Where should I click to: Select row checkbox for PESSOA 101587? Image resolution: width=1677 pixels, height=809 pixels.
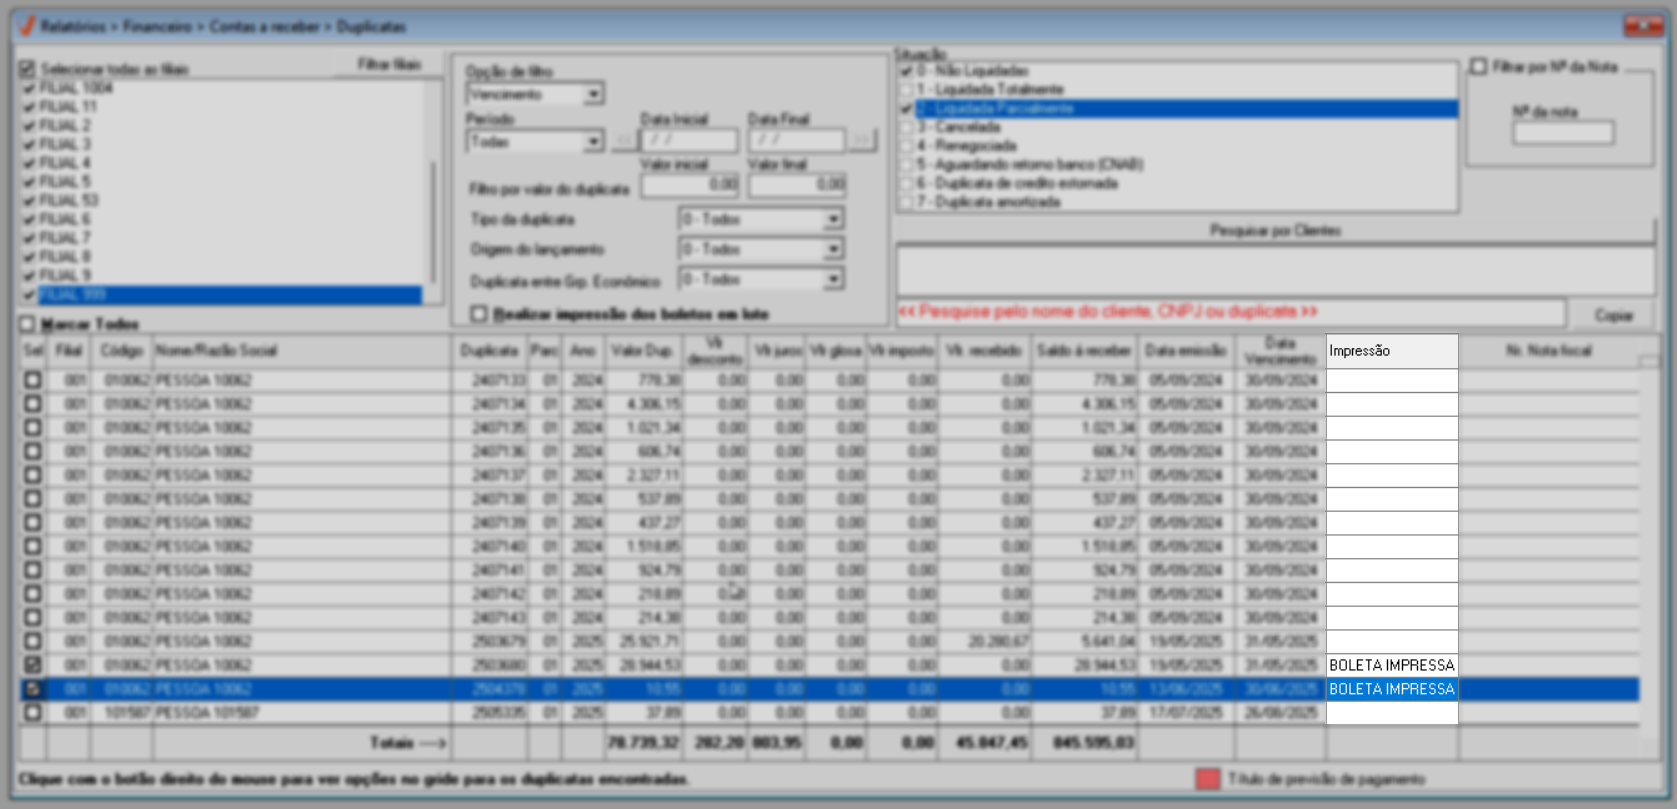33,713
